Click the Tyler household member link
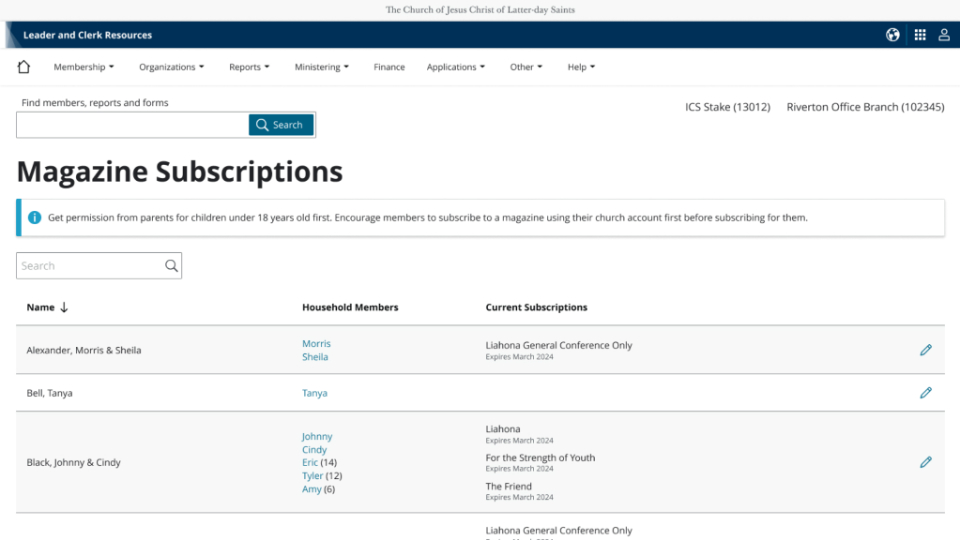Image resolution: width=960 pixels, height=540 pixels. coord(312,476)
